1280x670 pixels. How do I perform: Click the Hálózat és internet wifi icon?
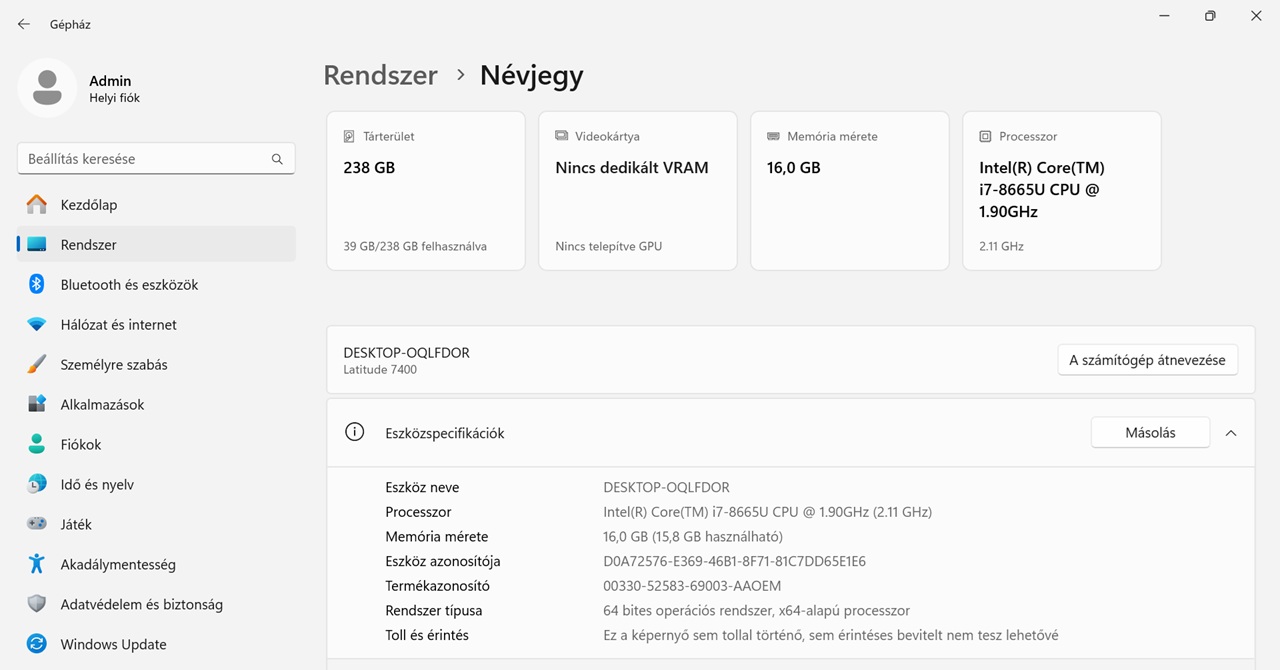coord(37,324)
